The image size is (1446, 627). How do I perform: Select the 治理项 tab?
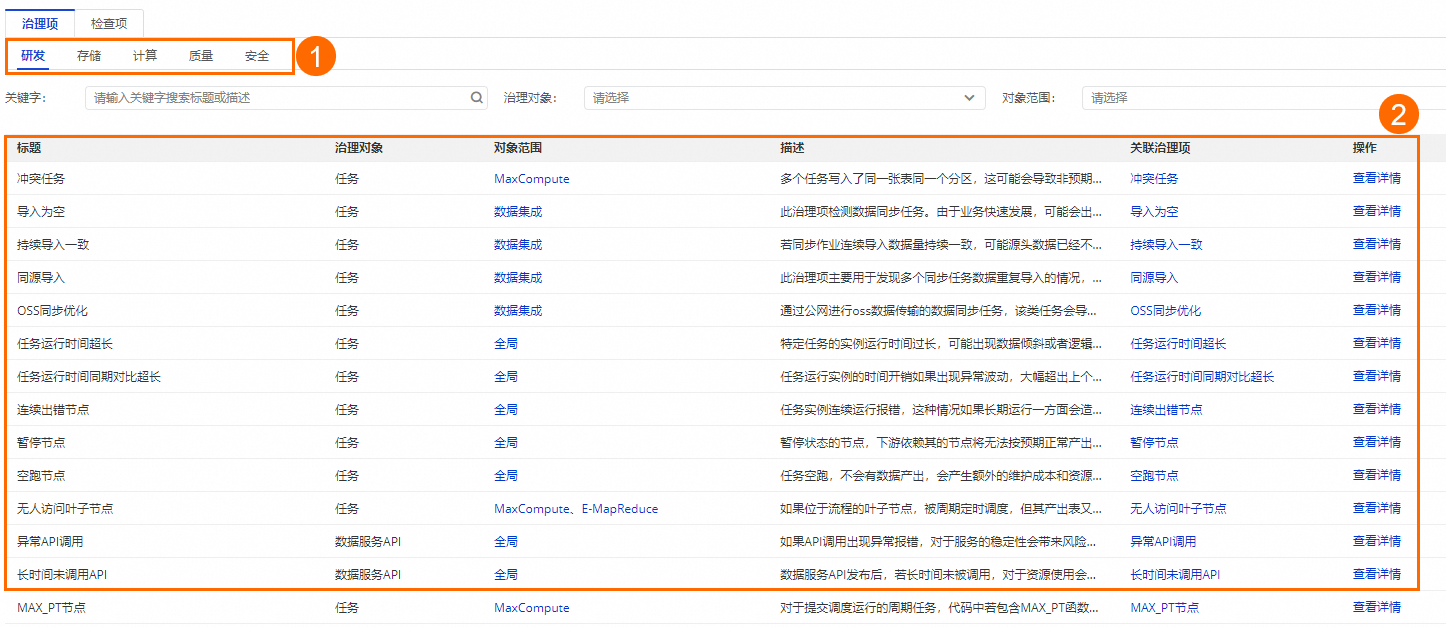pos(40,23)
